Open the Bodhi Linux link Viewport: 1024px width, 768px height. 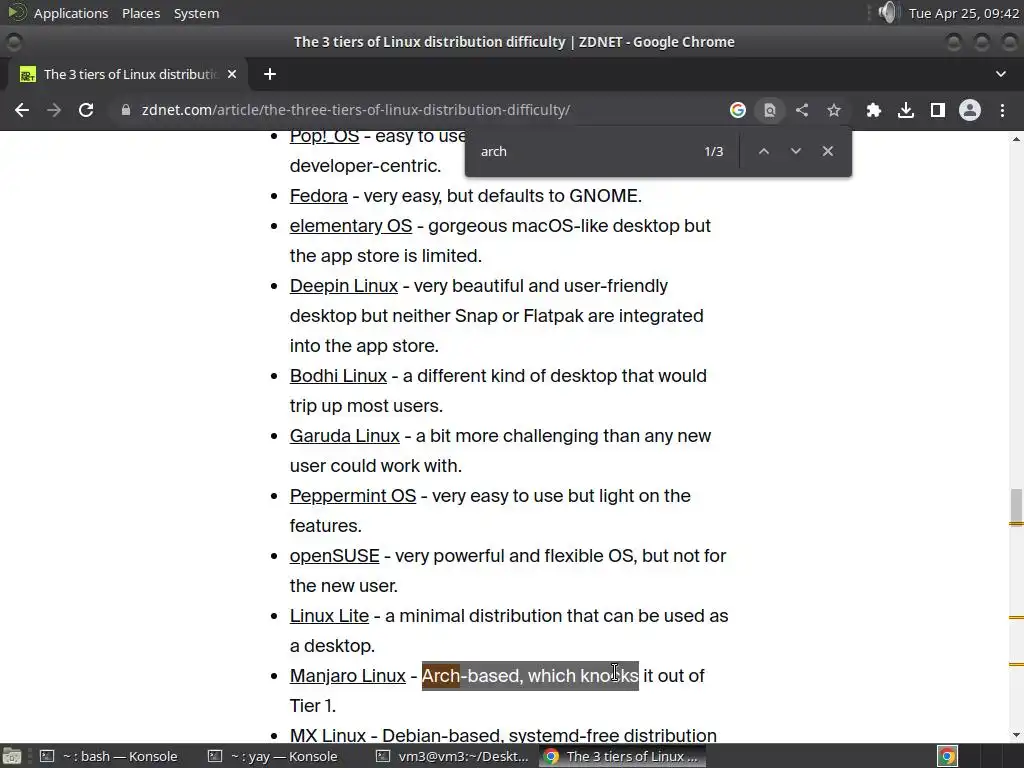click(x=338, y=376)
